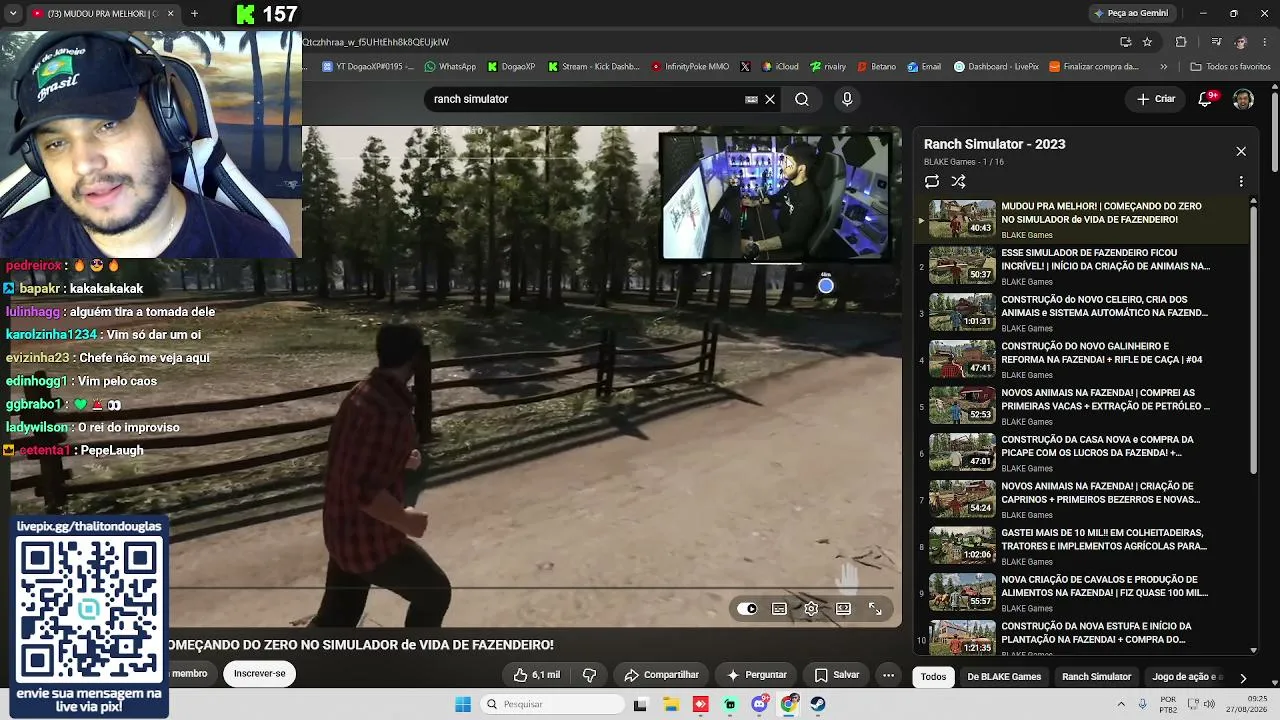Open YouTube notifications bell

1206,99
